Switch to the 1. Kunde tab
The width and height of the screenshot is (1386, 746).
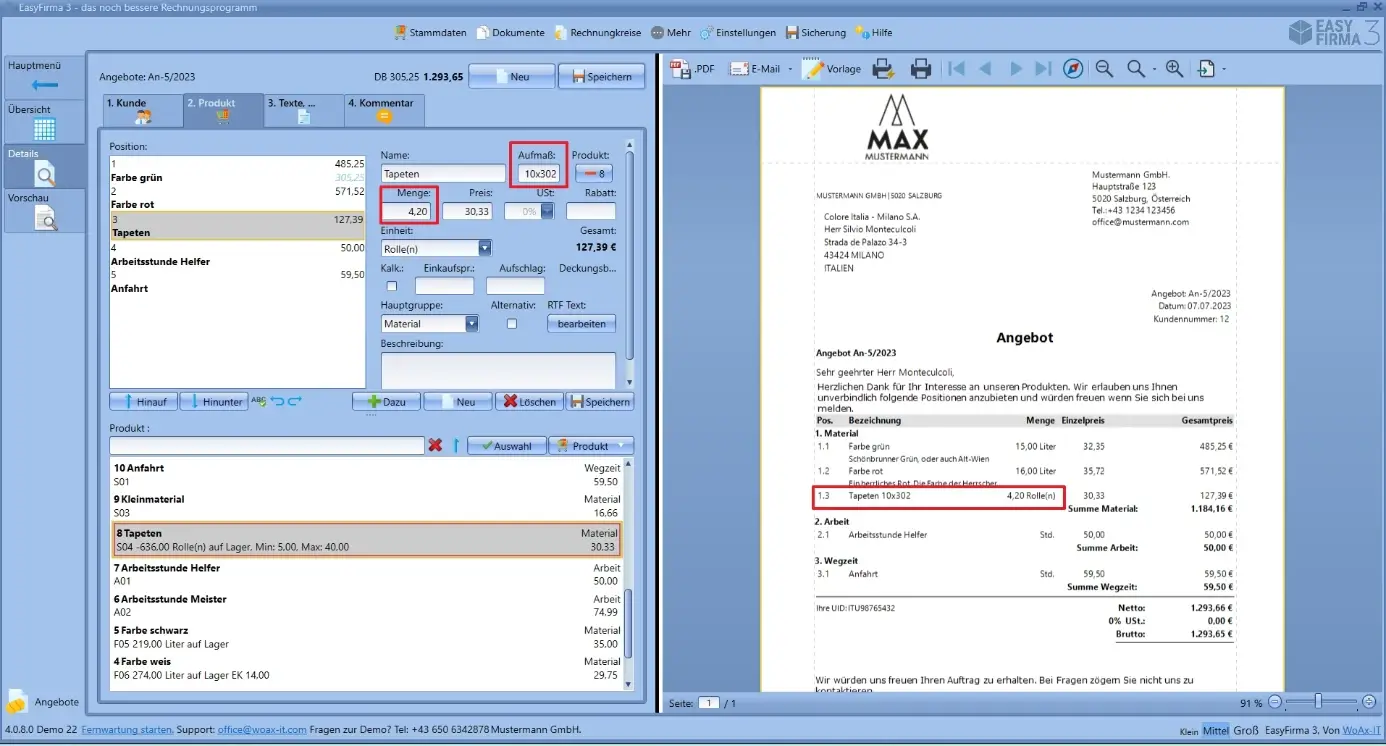pos(143,110)
